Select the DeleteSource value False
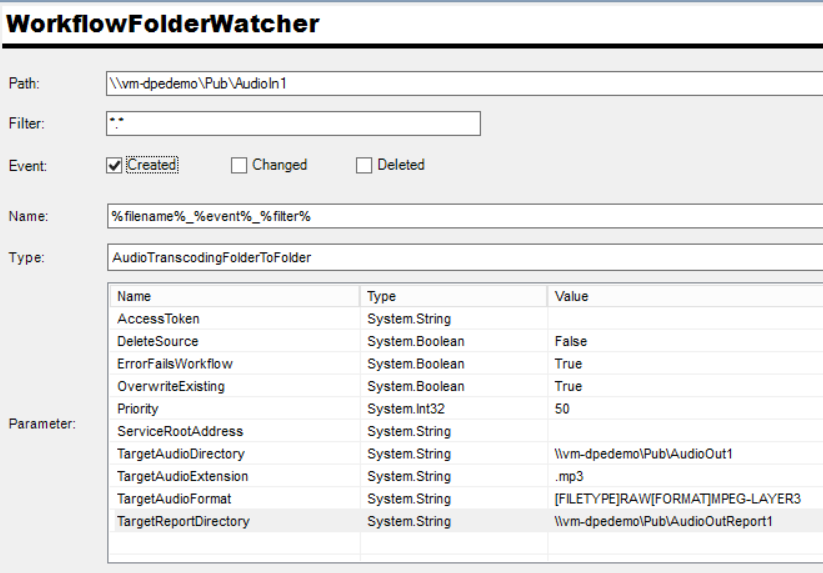823x573 pixels. point(571,341)
